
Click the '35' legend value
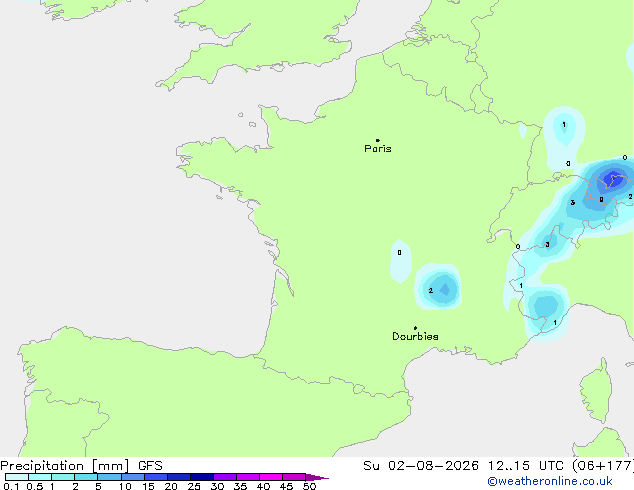tap(240, 486)
